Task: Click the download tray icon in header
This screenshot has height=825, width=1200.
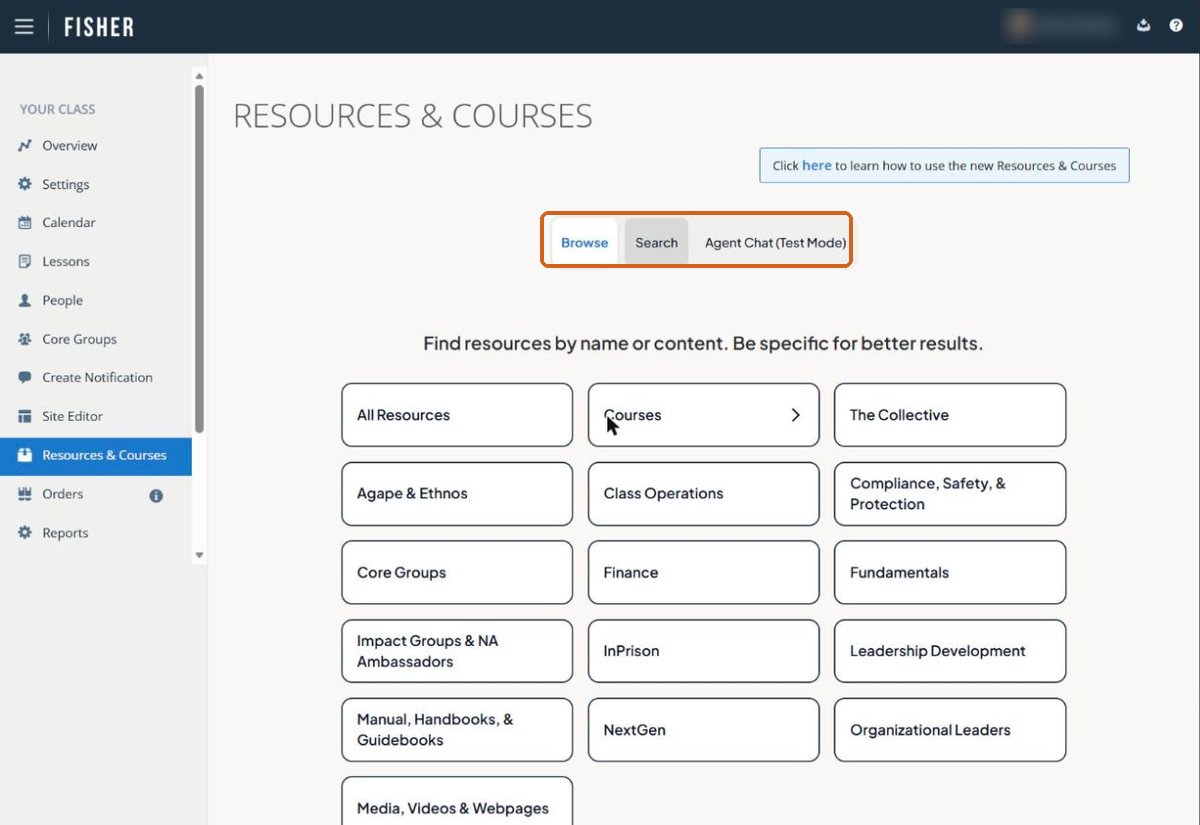Action: point(1144,26)
